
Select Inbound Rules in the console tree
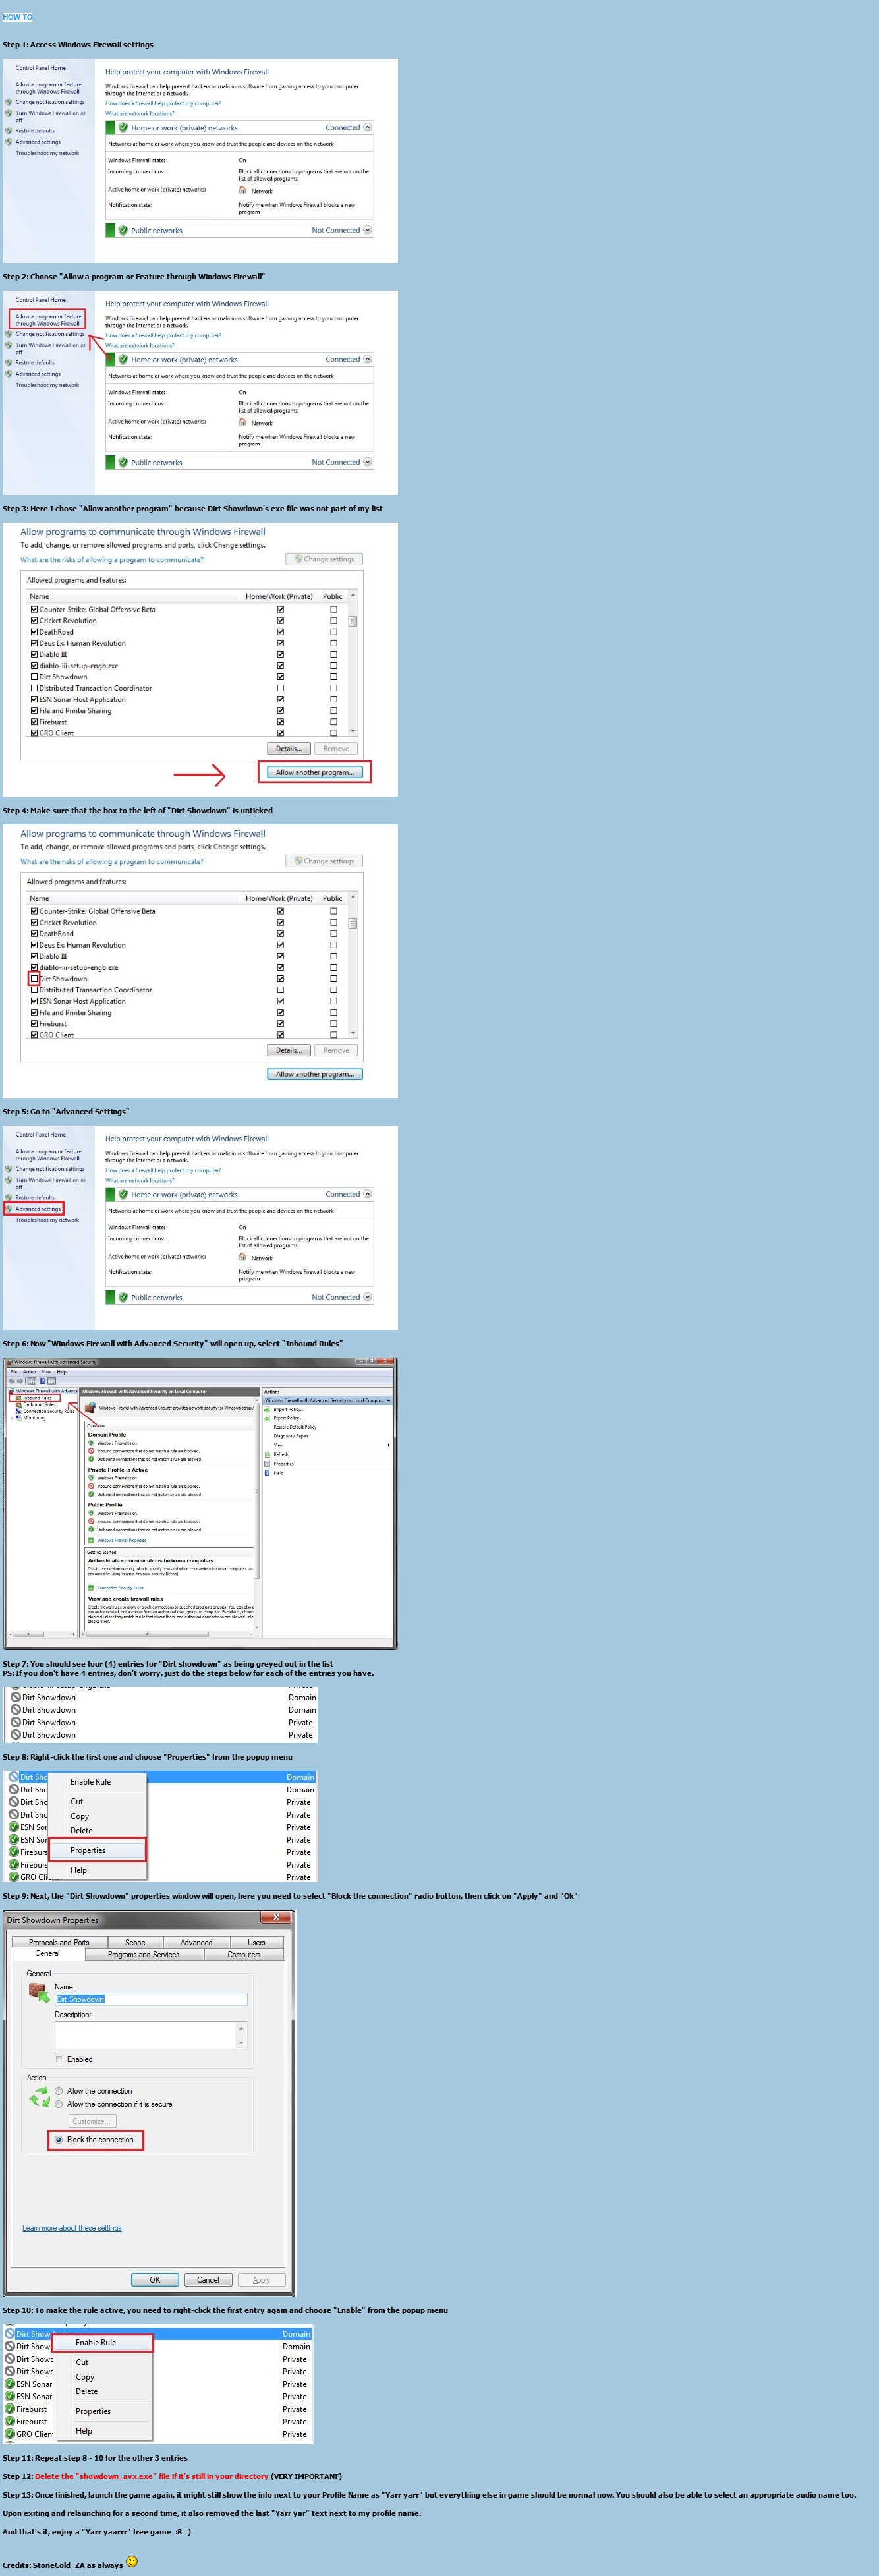[x=36, y=1398]
